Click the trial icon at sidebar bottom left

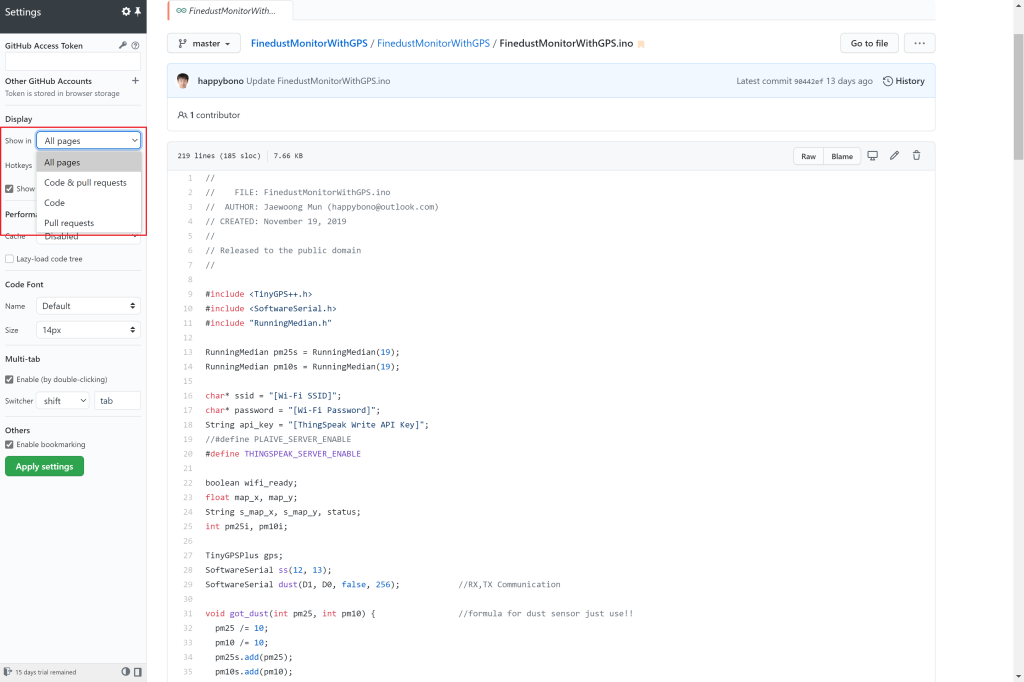pyautogui.click(x=8, y=672)
